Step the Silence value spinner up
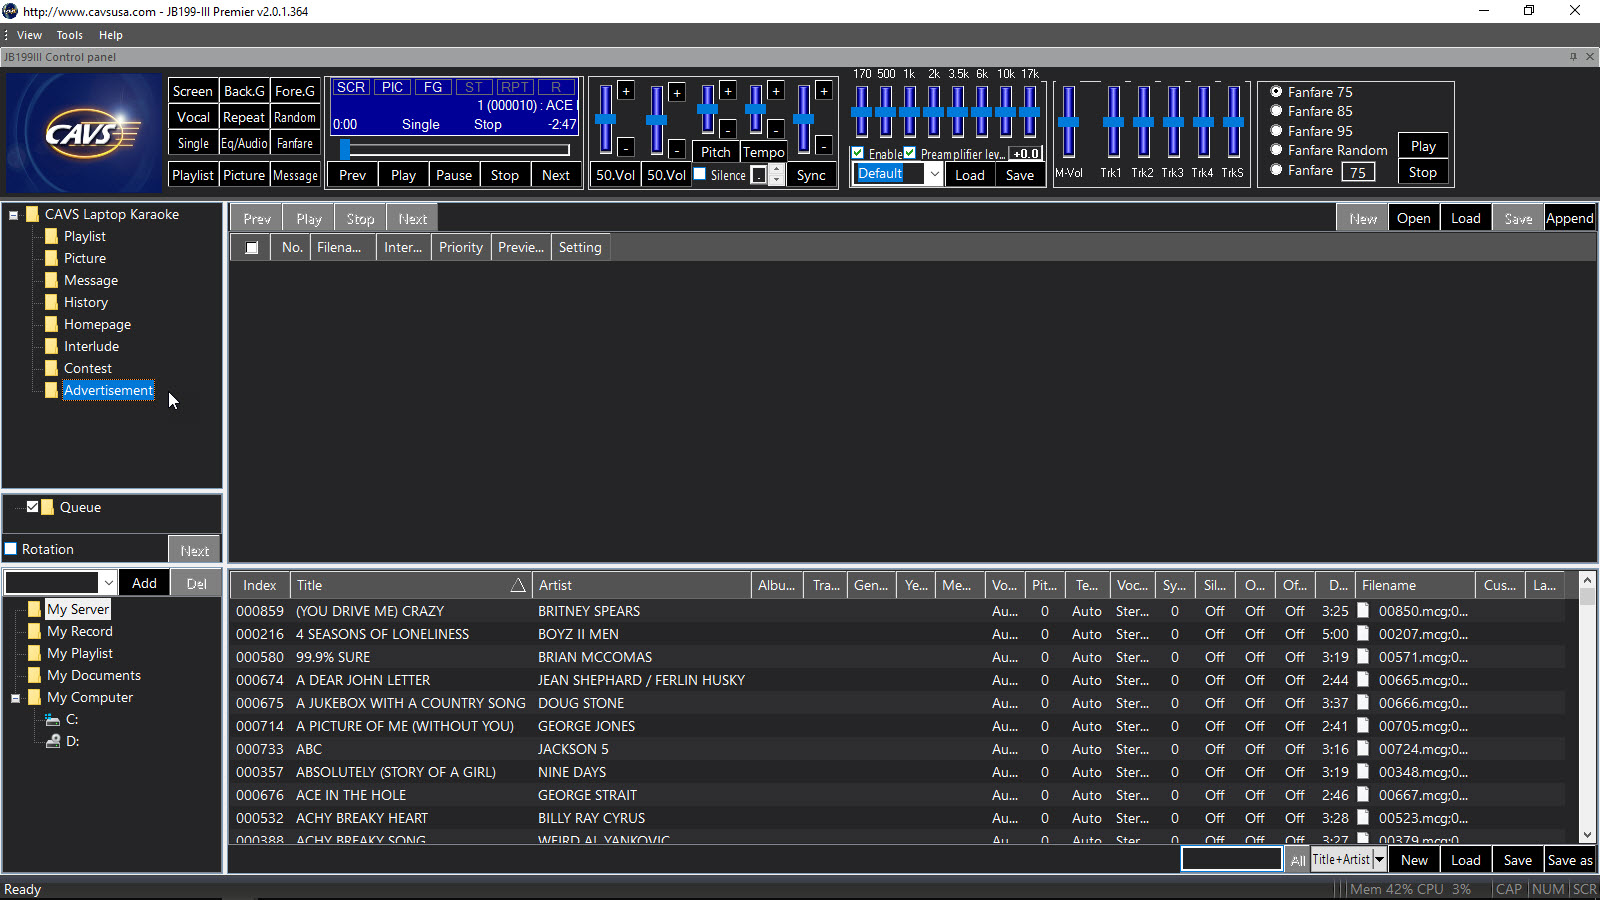The image size is (1600, 900). 774,170
